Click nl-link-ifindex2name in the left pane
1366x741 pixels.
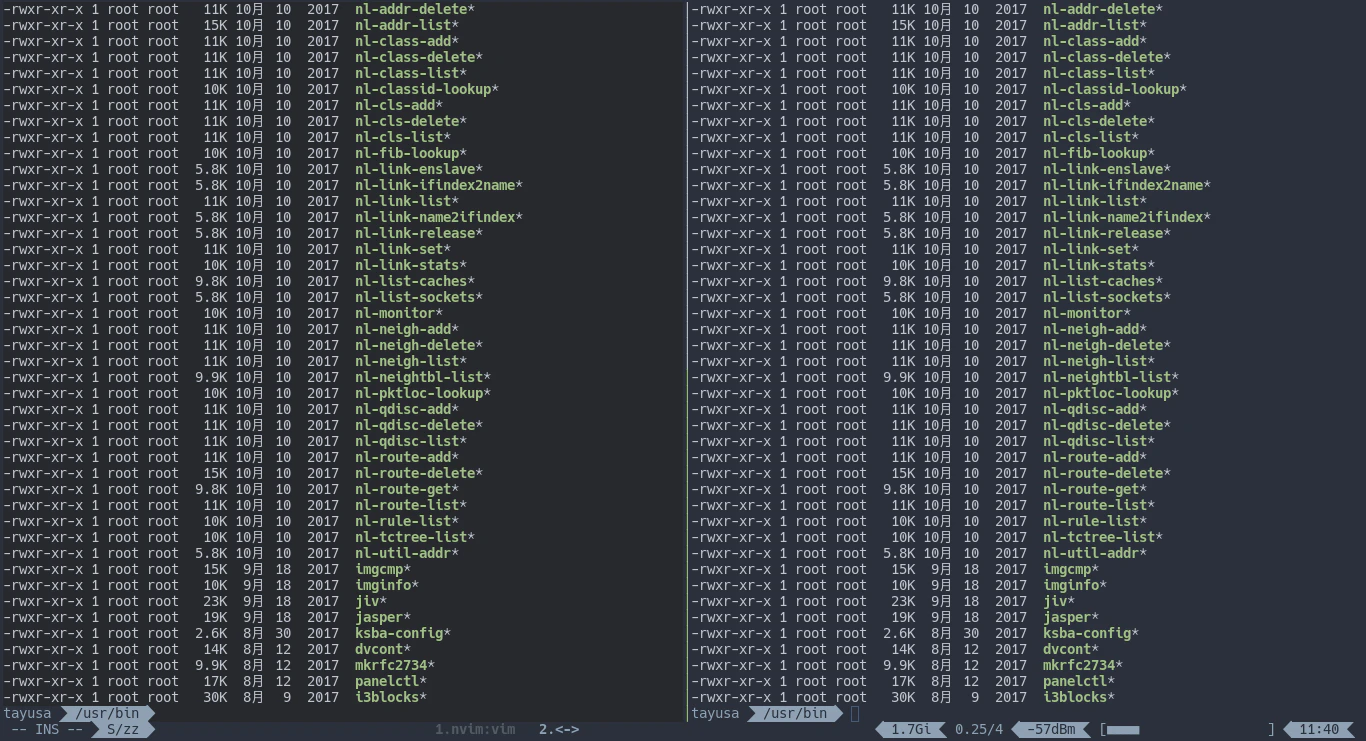435,185
